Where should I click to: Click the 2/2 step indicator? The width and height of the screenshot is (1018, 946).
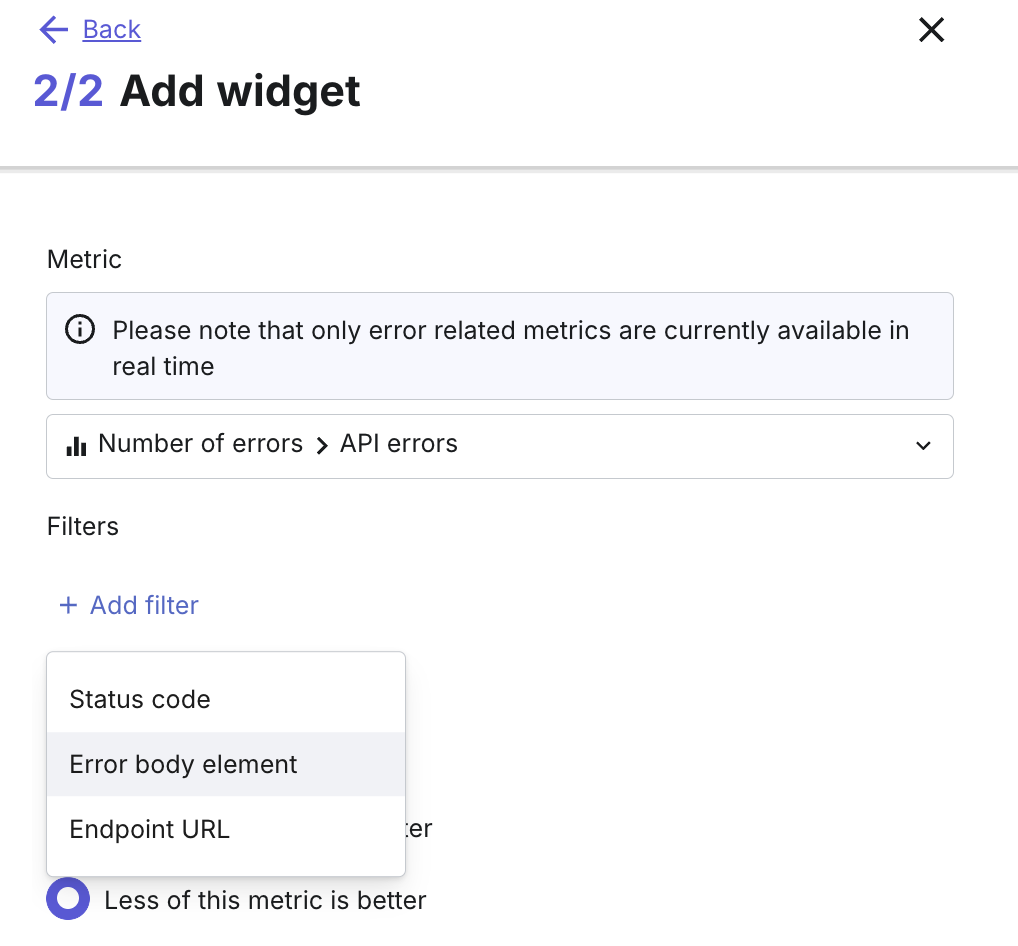(x=68, y=92)
